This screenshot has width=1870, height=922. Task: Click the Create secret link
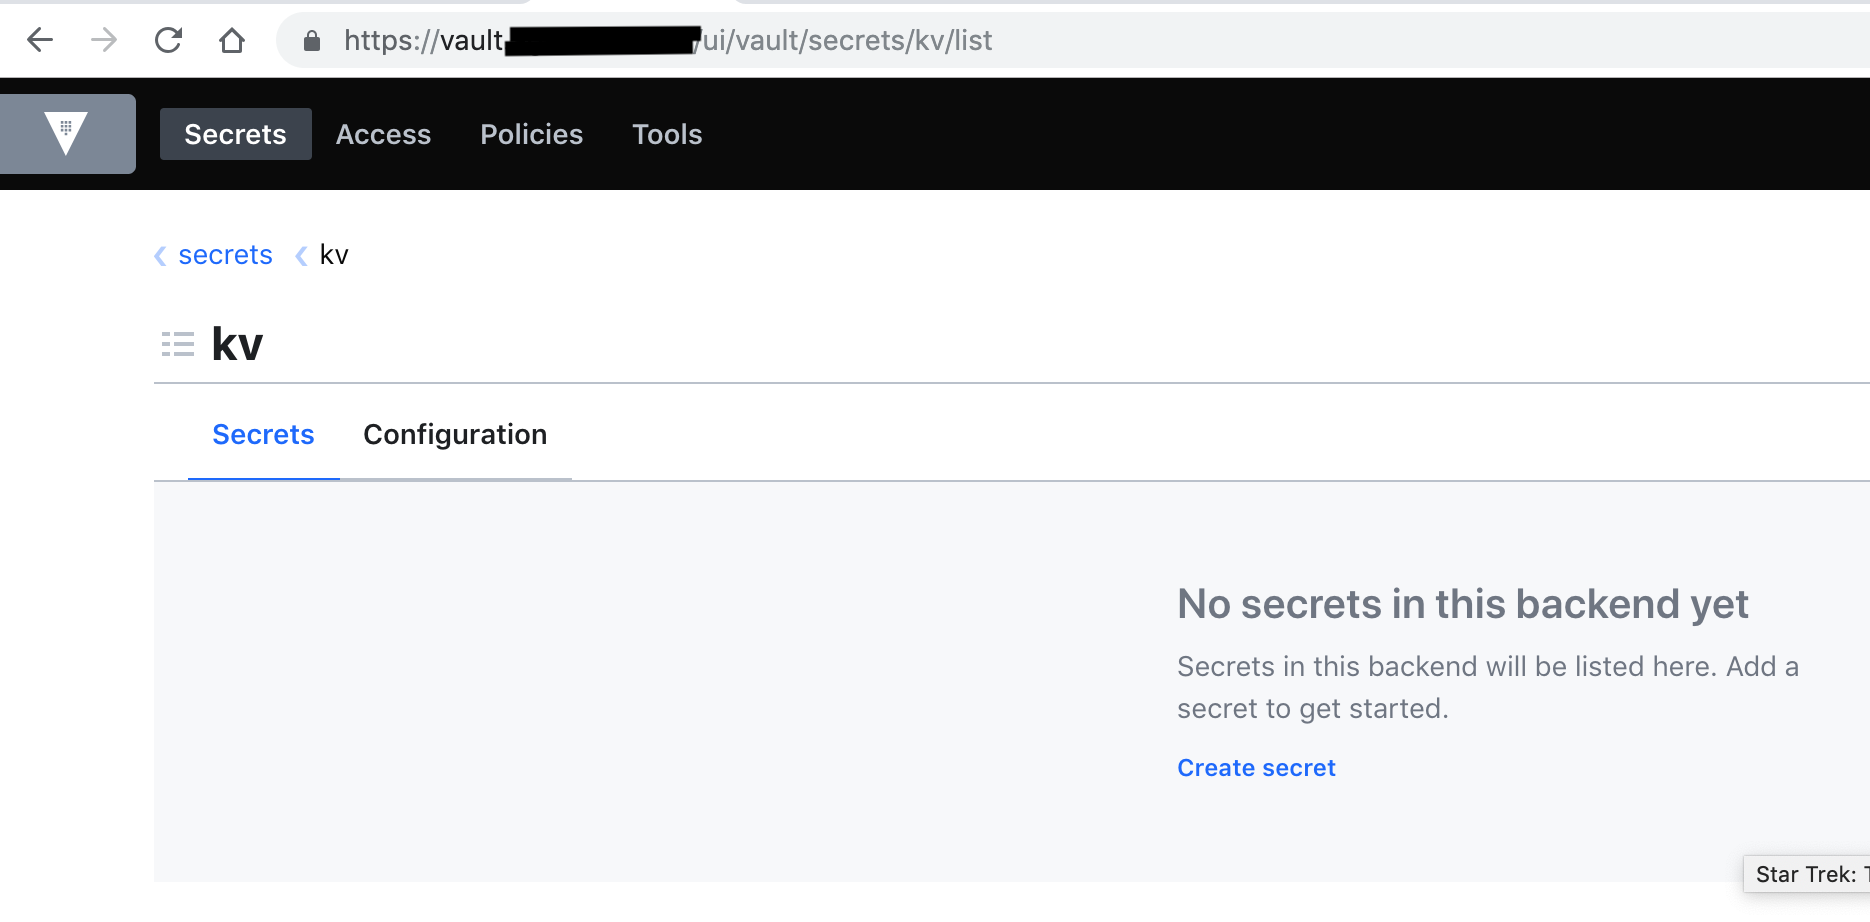(x=1255, y=767)
